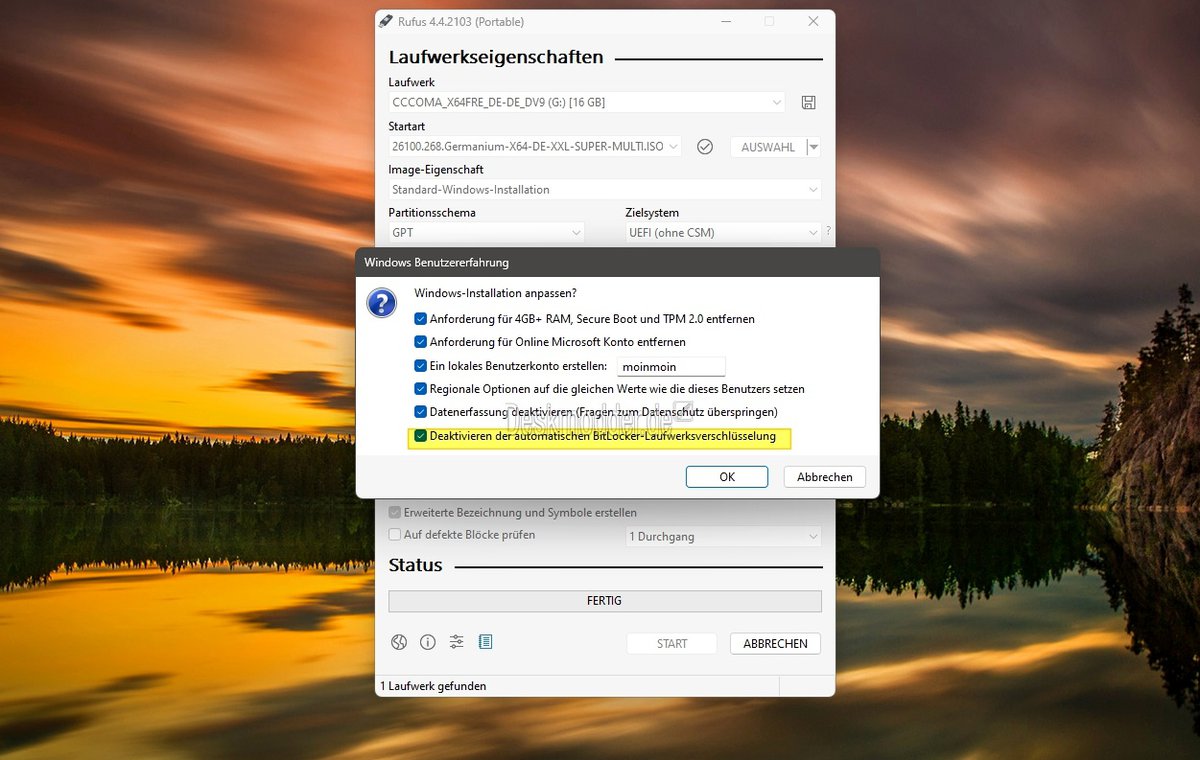
Task: Toggle 'Datenerfassung deaktivieren' checkbox
Action: click(421, 412)
